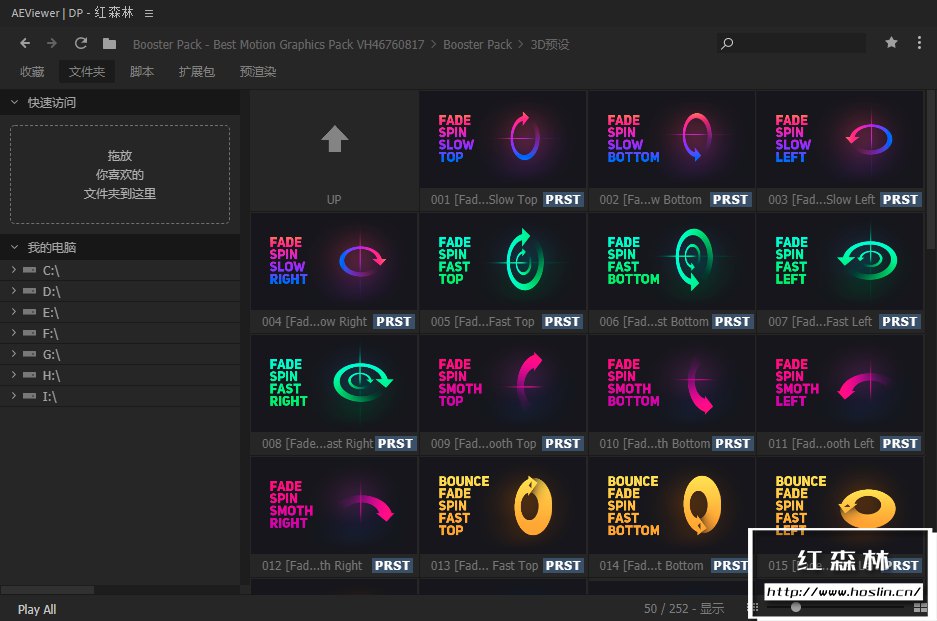Expand the I:\ drive tree
937x621 pixels.
click(14, 396)
